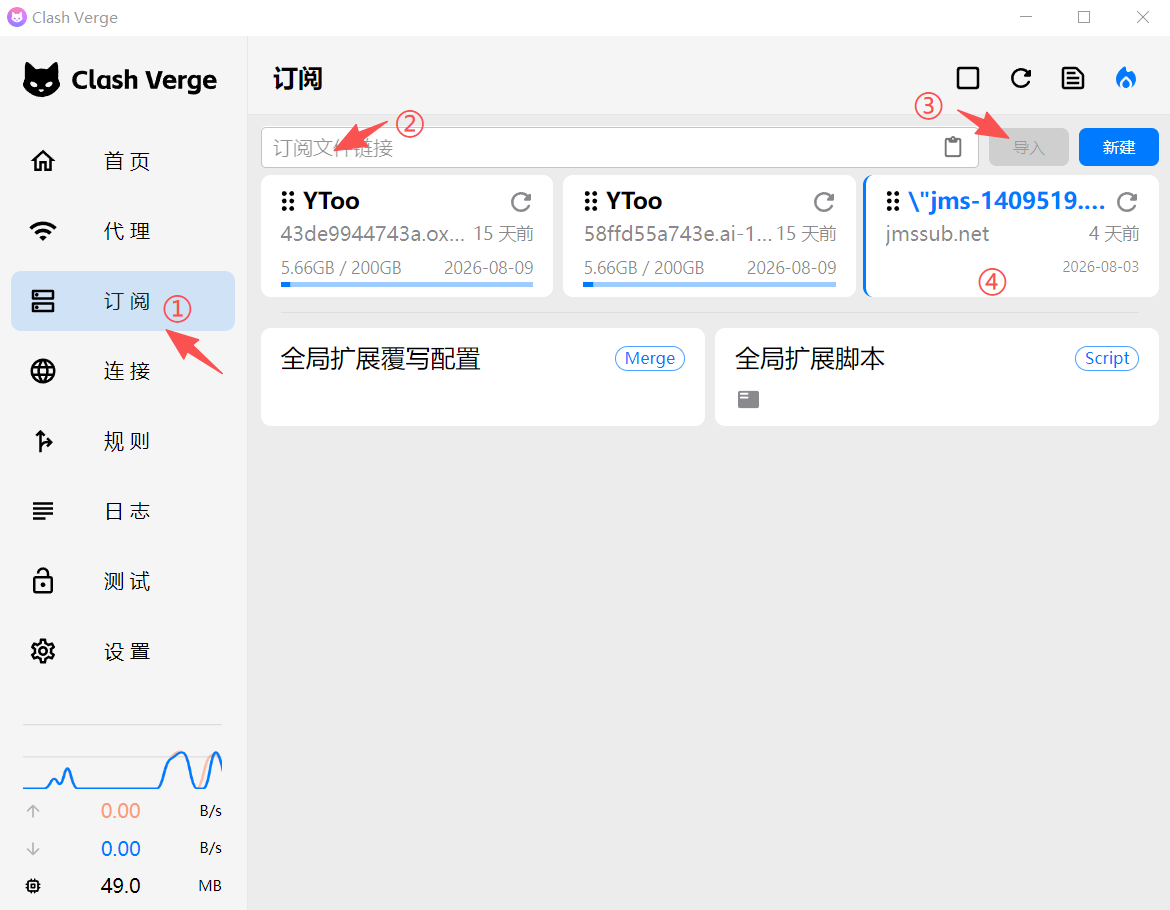Click the gray console icon under 全局扩展脚本

click(x=748, y=400)
